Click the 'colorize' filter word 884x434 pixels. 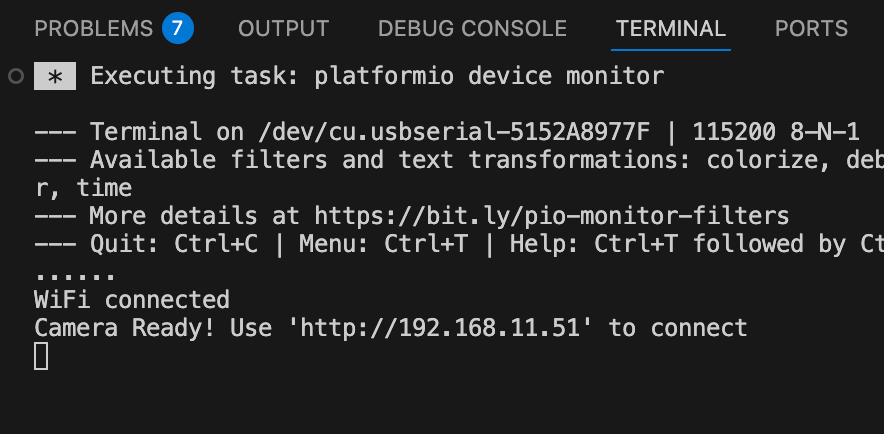coord(762,160)
